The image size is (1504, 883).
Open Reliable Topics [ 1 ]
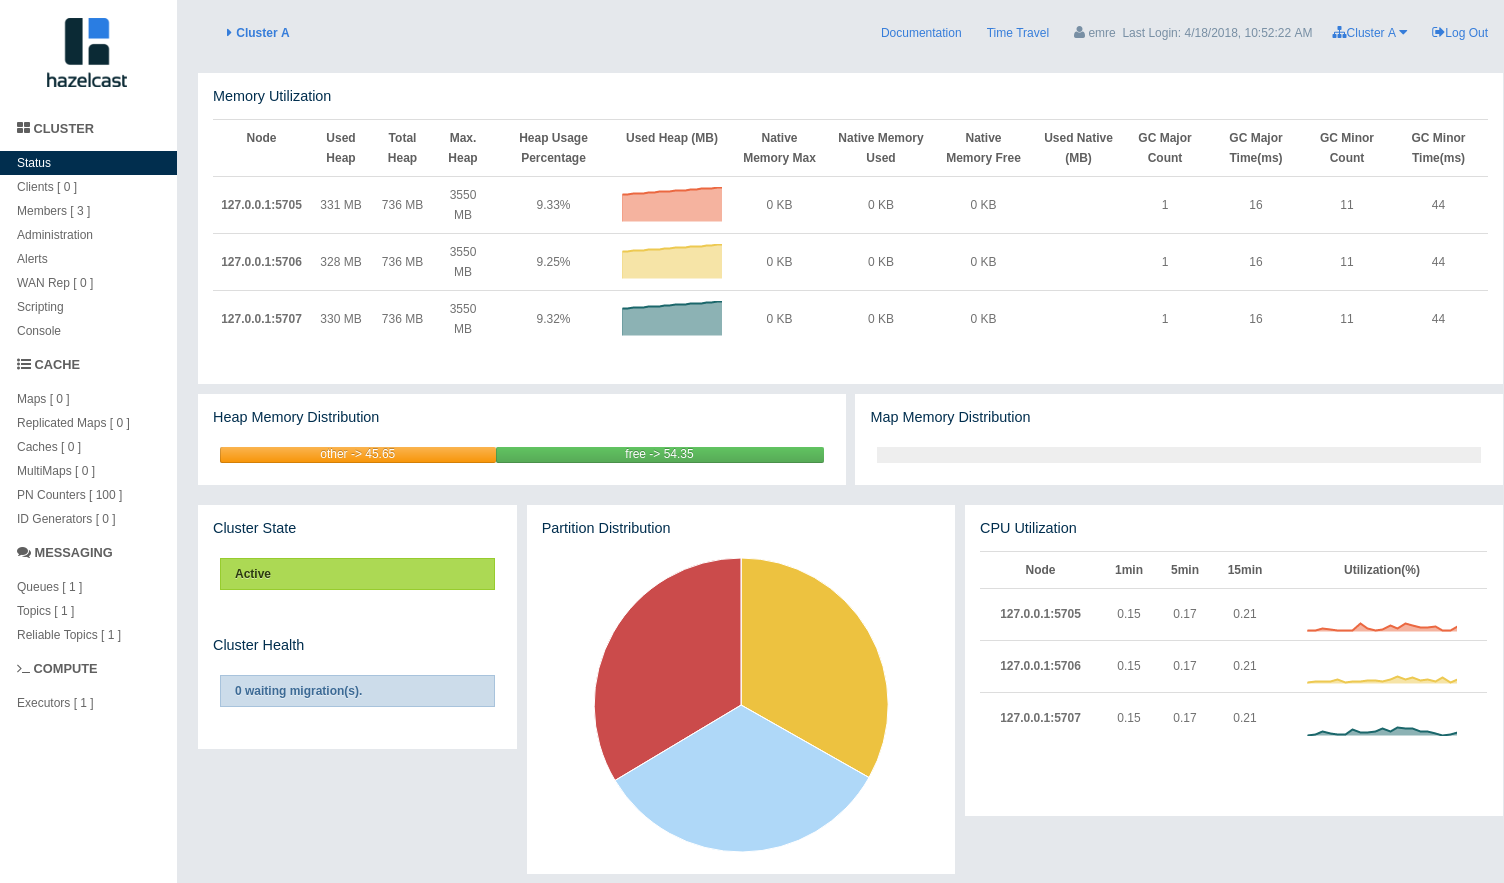point(69,635)
